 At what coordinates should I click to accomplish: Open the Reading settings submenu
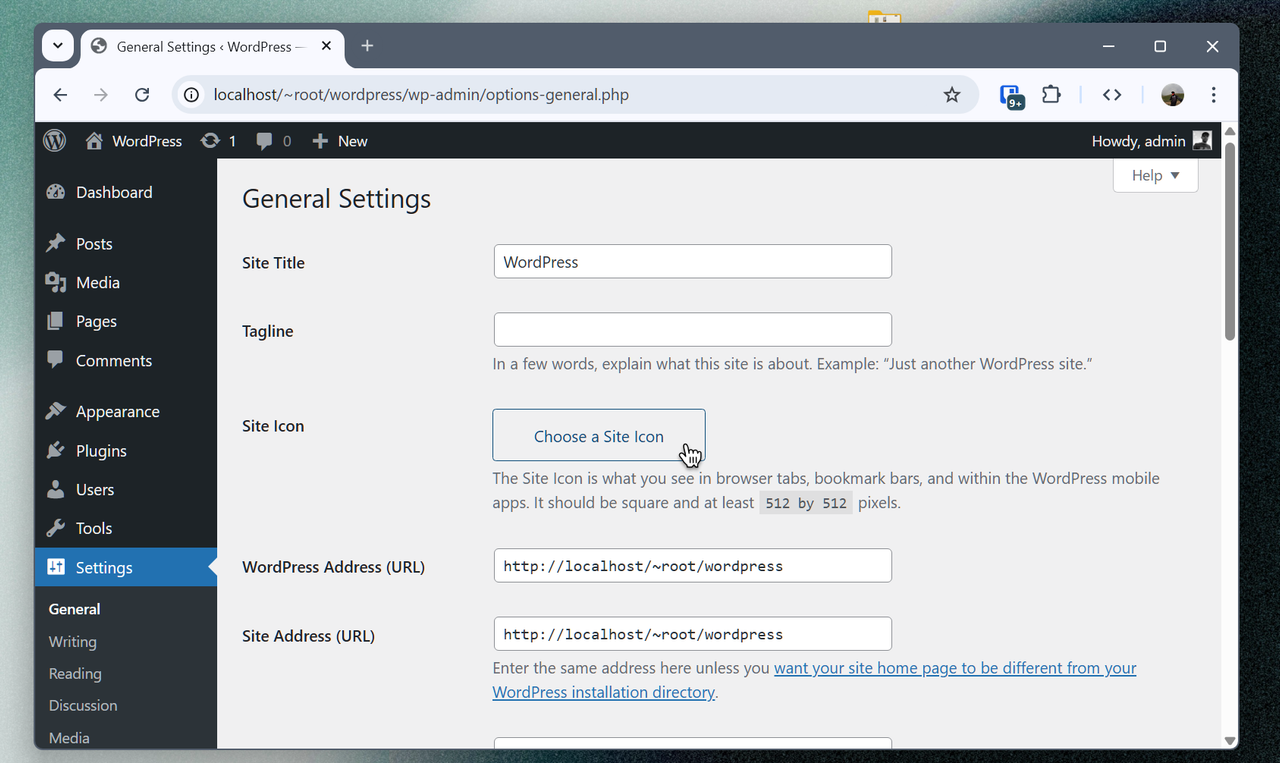point(75,673)
